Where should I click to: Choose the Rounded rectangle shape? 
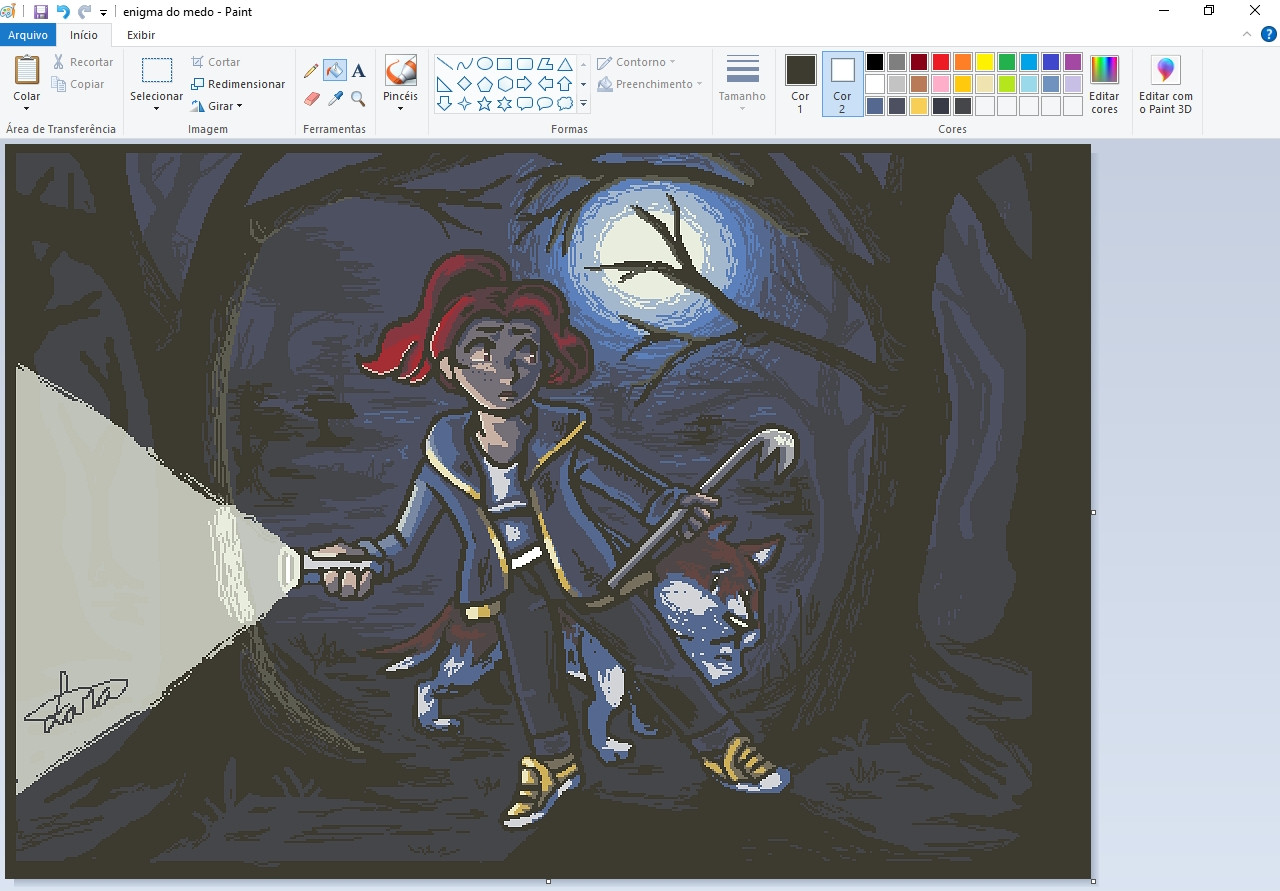[525, 64]
